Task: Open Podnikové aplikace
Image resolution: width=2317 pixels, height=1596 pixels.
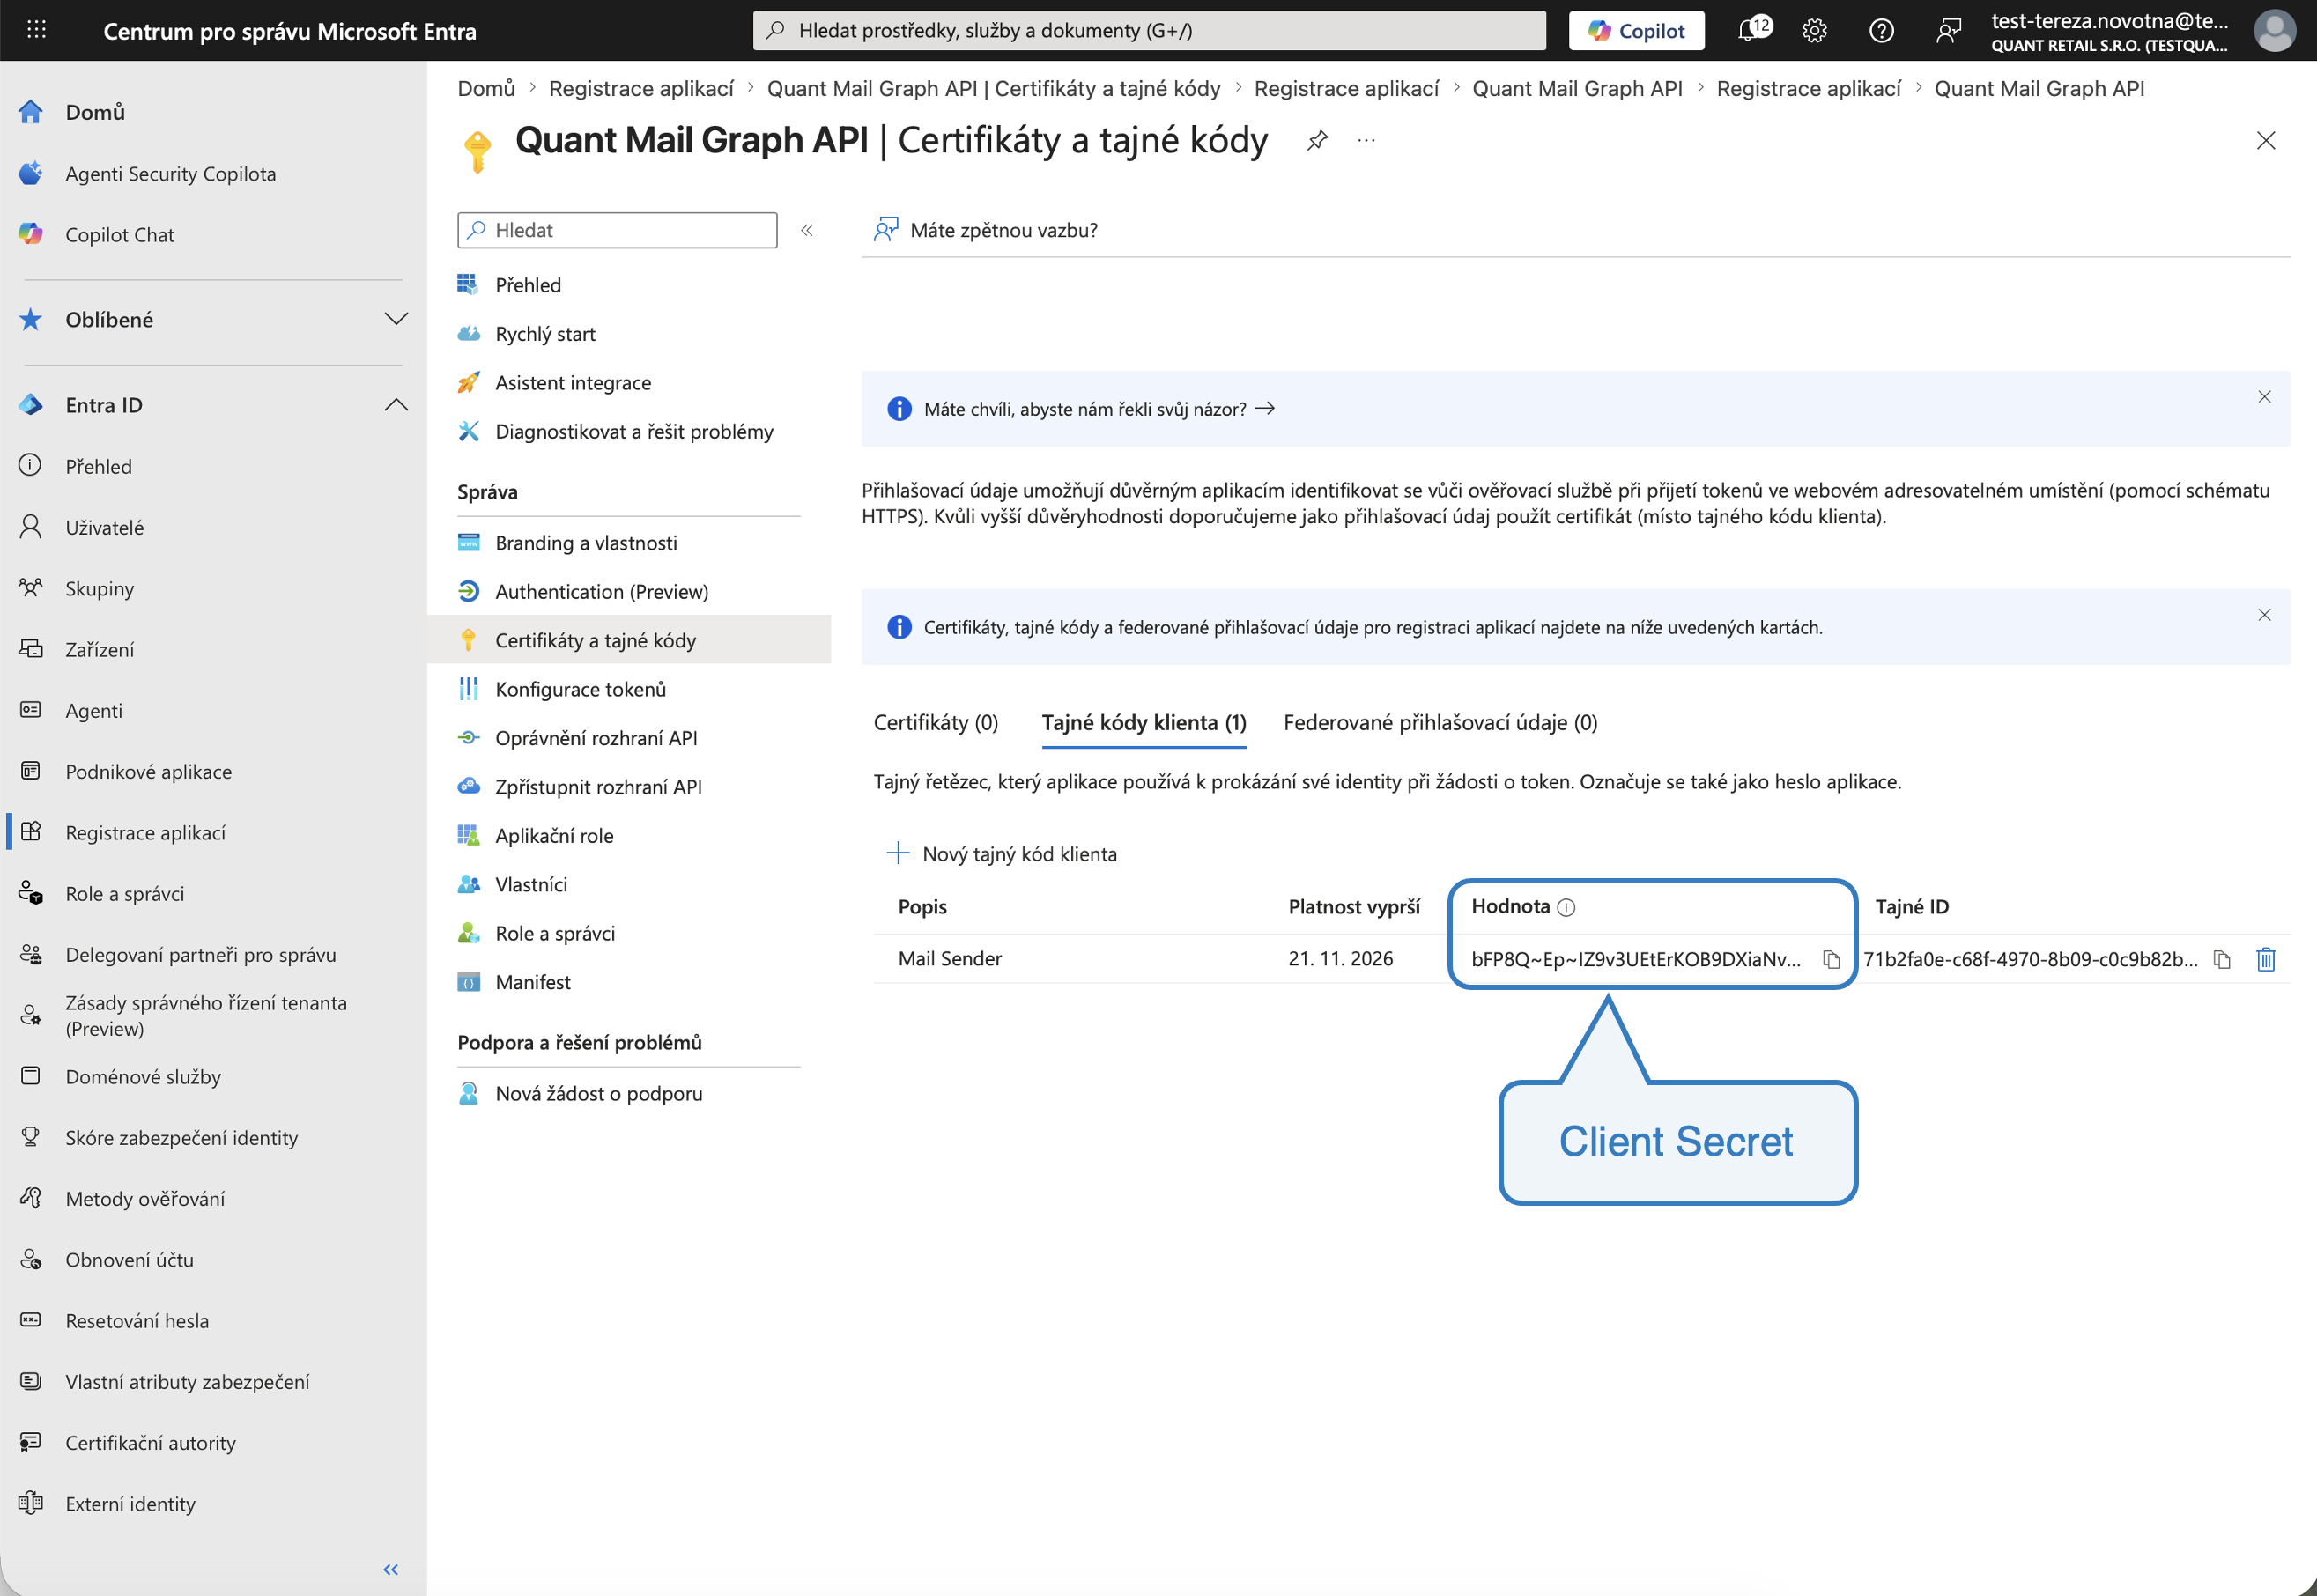Action: [x=148, y=771]
